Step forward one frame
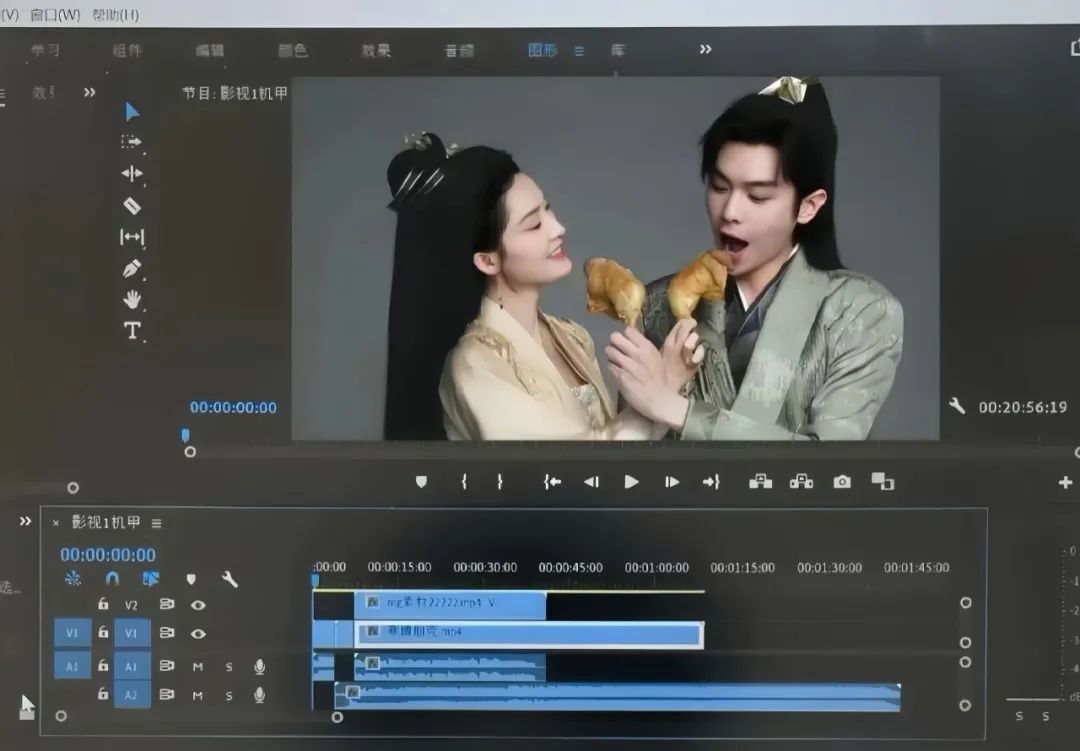The height and width of the screenshot is (751, 1080). pos(672,482)
